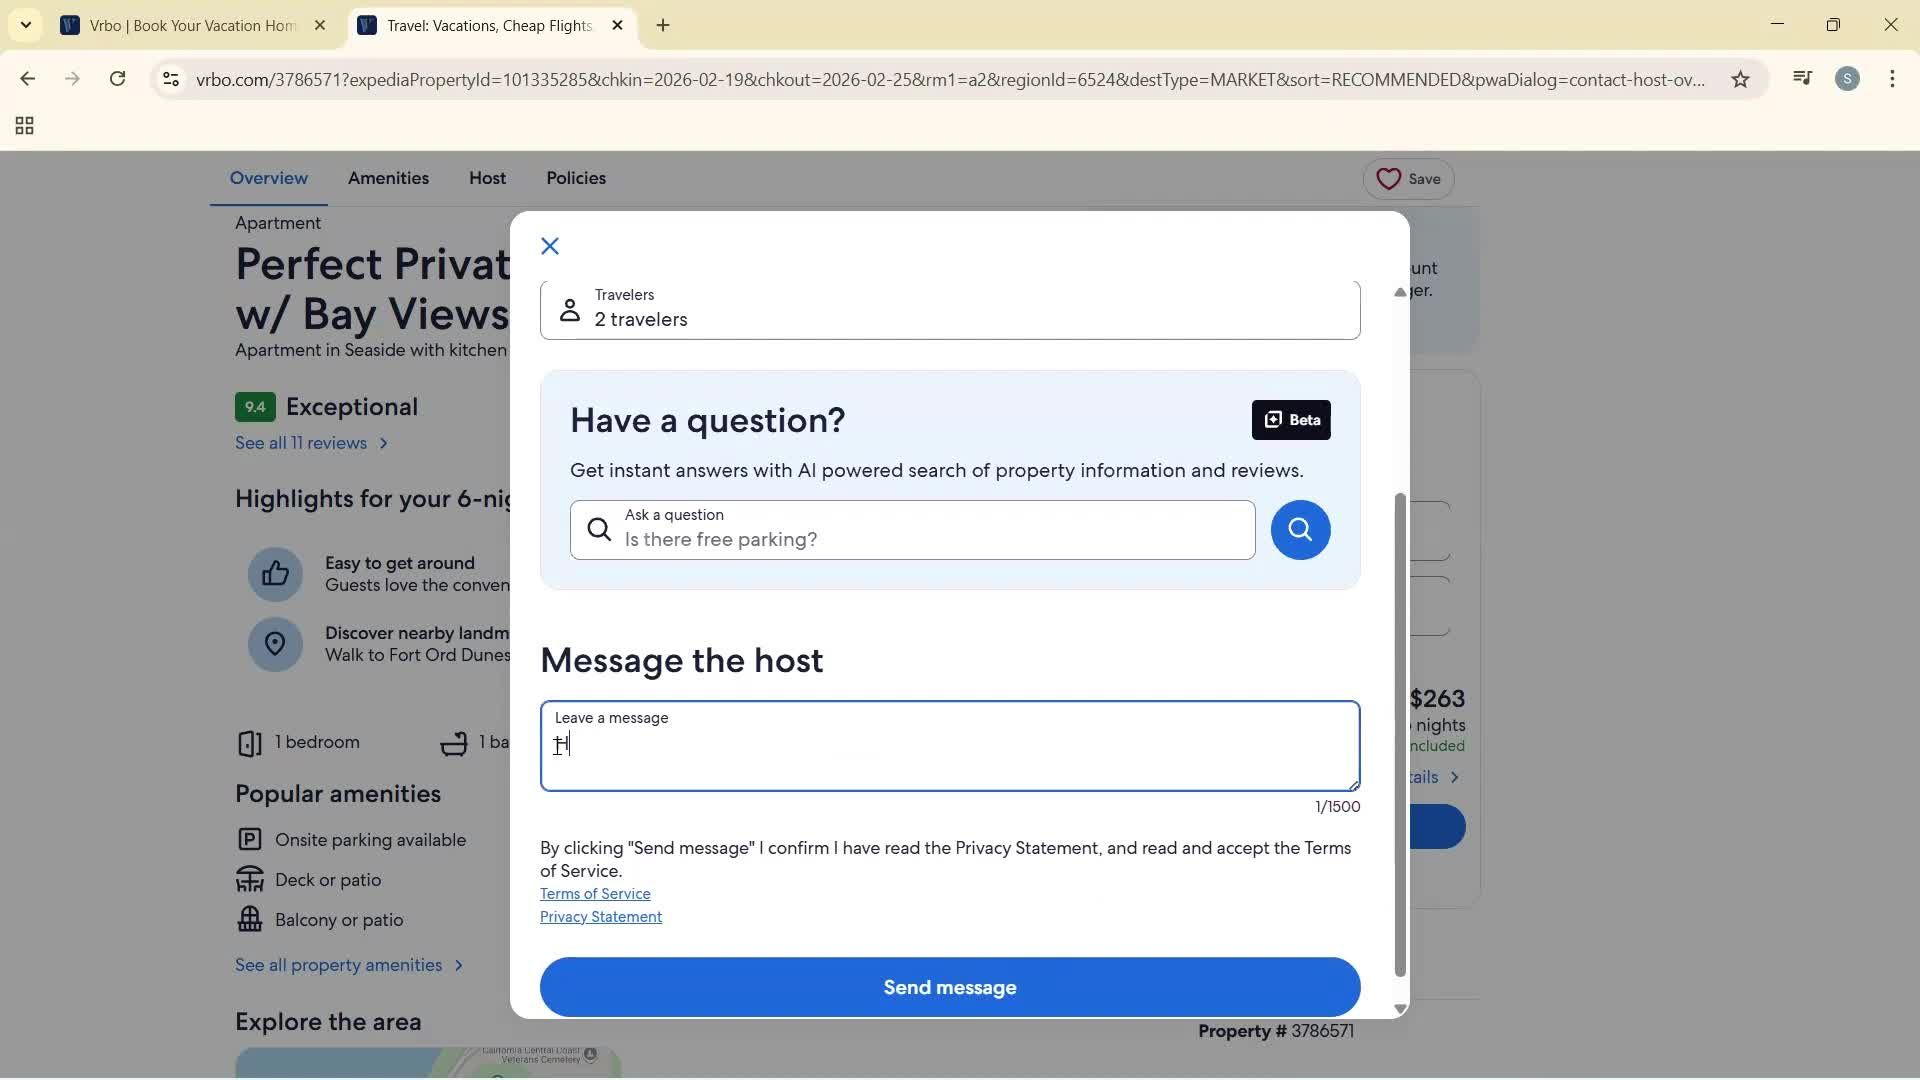
Task: Open the Amenities section tab
Action: (388, 178)
